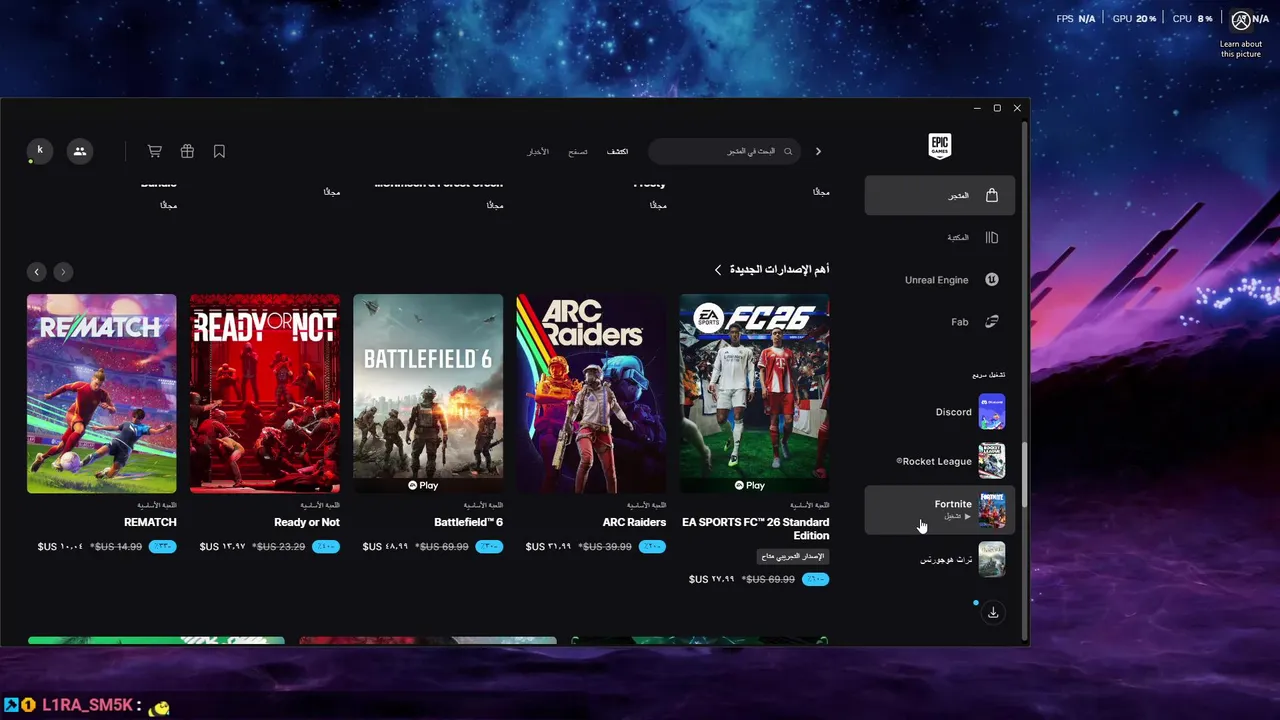Screen dimensions: 1280x720
Task: Click Ready or Not original price $US 23.29
Action: pyautogui.click(x=279, y=547)
